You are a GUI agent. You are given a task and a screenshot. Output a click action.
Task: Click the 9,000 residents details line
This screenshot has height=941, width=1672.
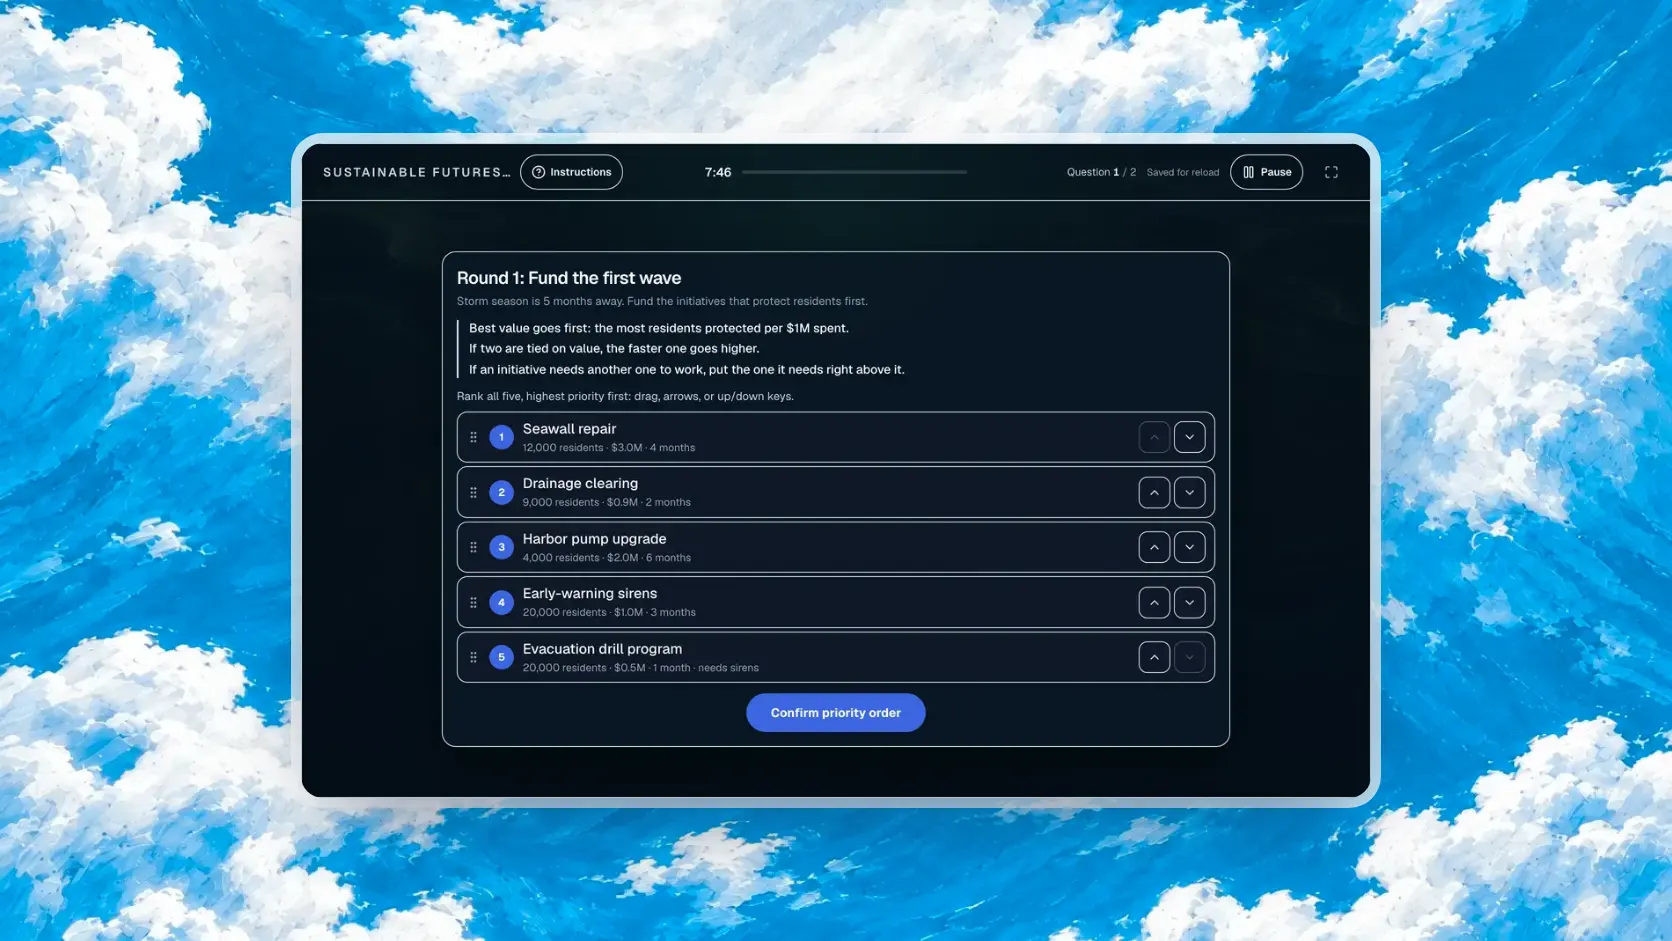606,503
